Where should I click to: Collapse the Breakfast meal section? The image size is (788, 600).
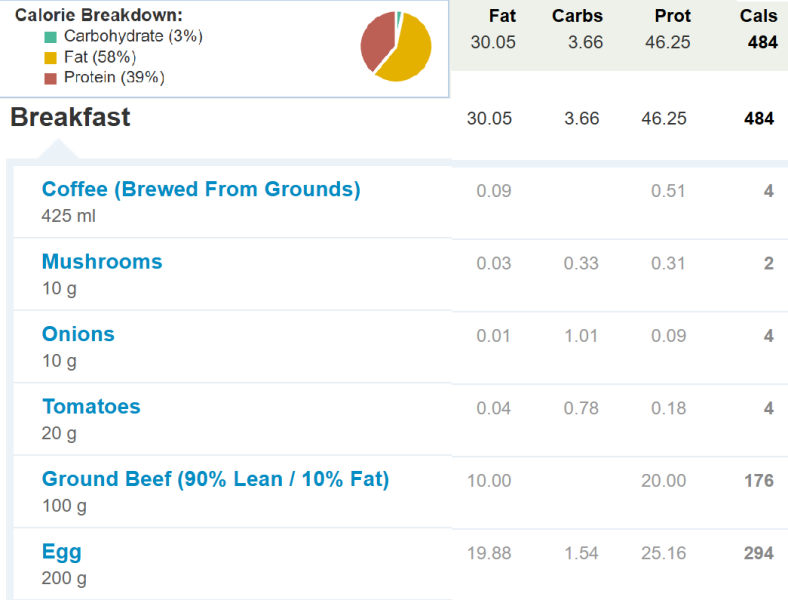point(70,117)
